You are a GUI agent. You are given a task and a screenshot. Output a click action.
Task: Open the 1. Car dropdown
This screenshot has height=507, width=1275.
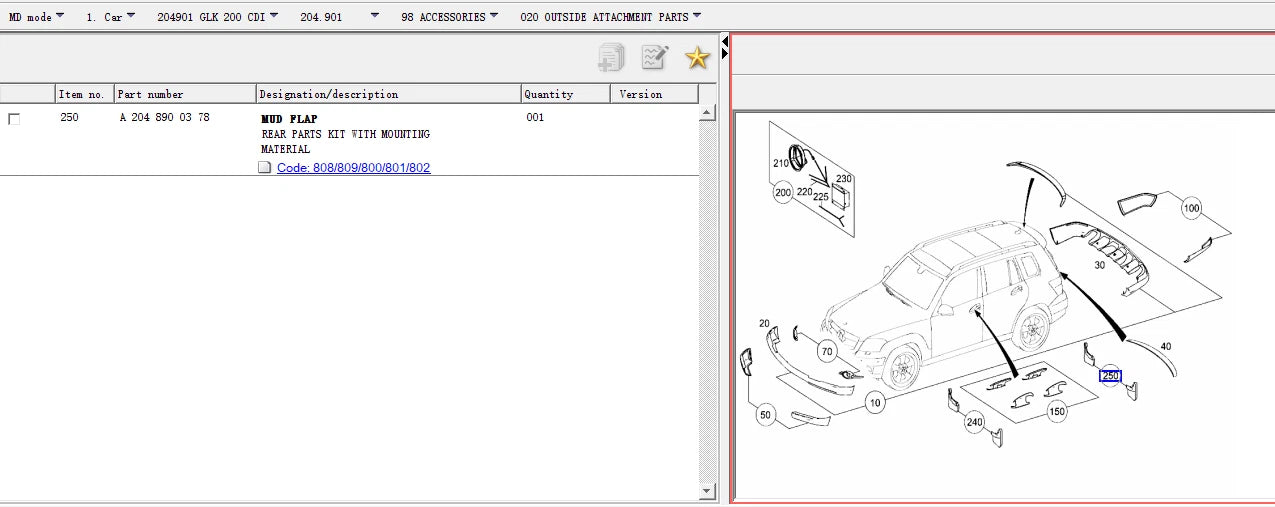110,17
